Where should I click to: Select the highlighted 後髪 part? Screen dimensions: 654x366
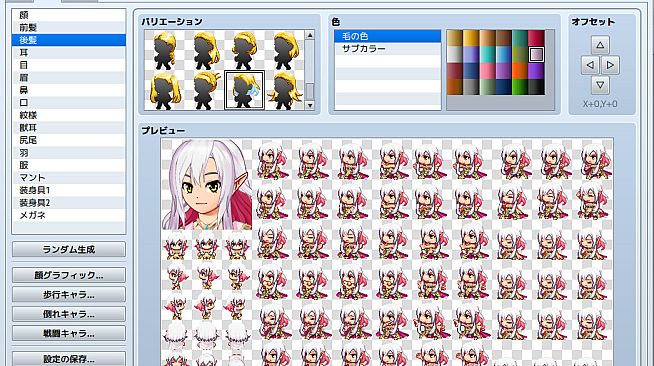tap(69, 40)
